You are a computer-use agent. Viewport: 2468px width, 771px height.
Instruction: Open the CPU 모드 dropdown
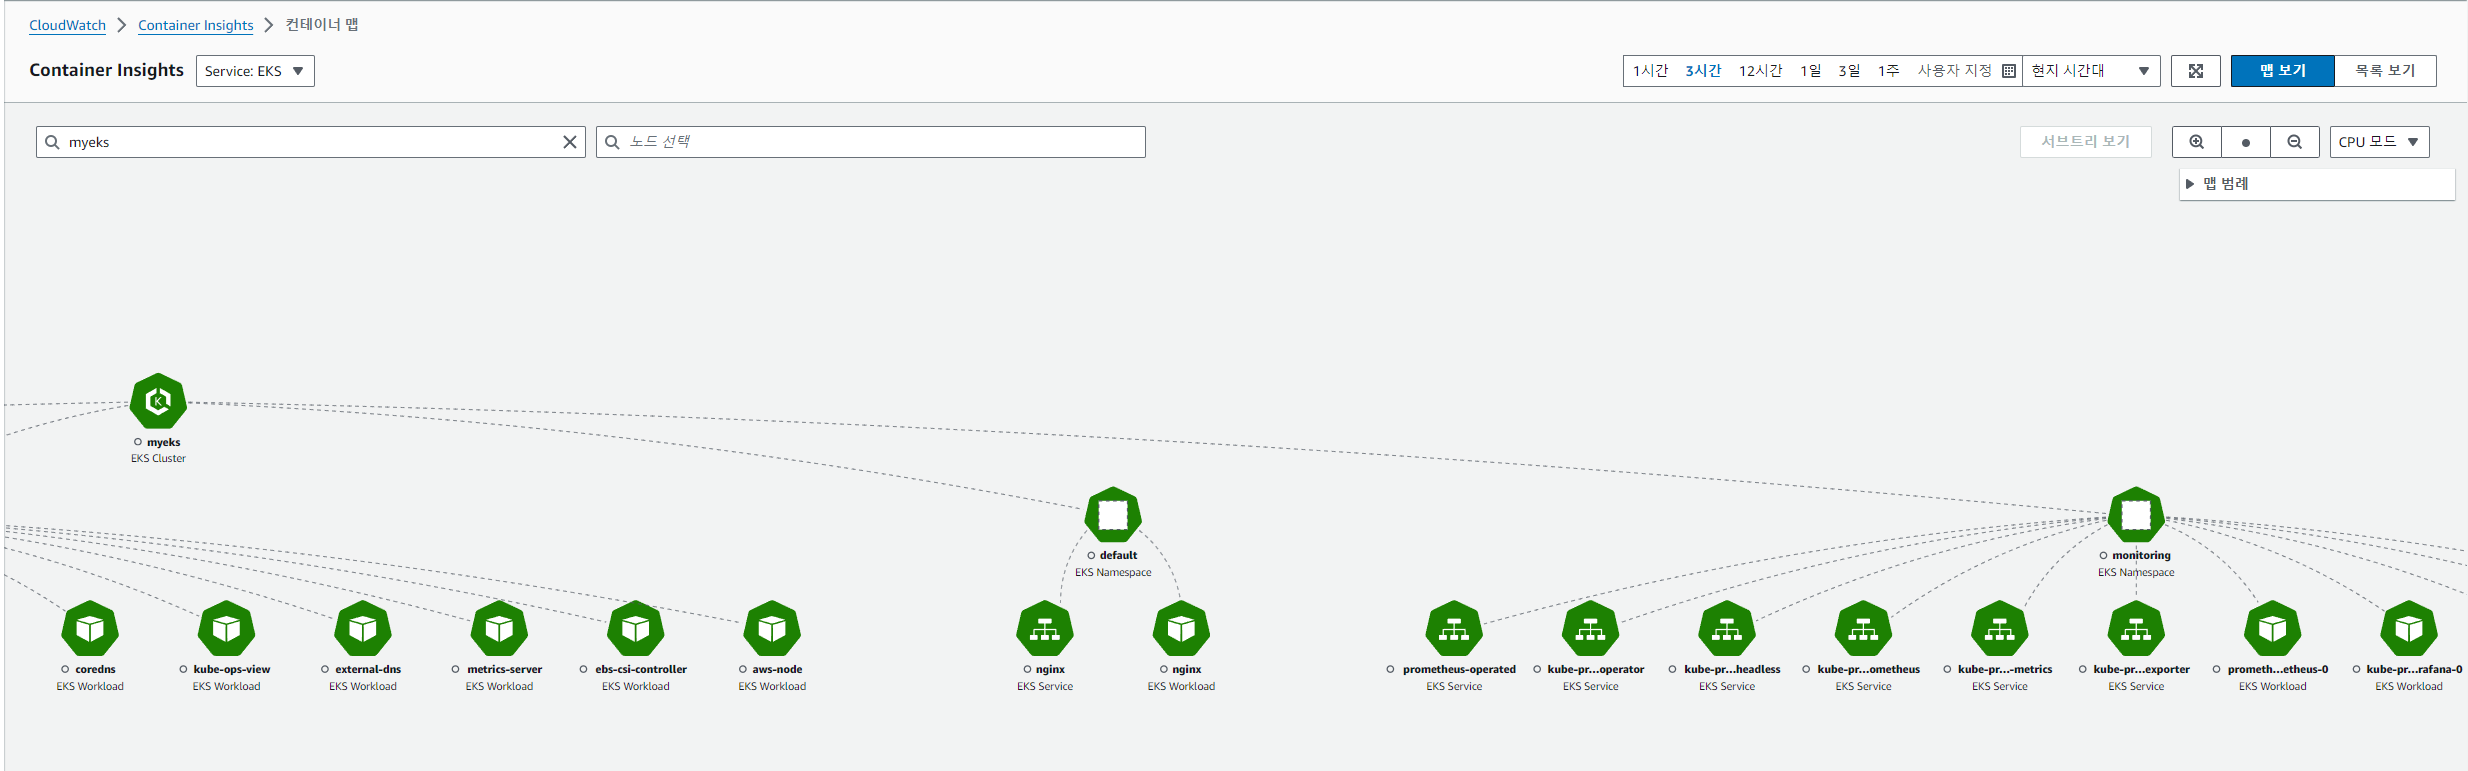[x=2379, y=142]
